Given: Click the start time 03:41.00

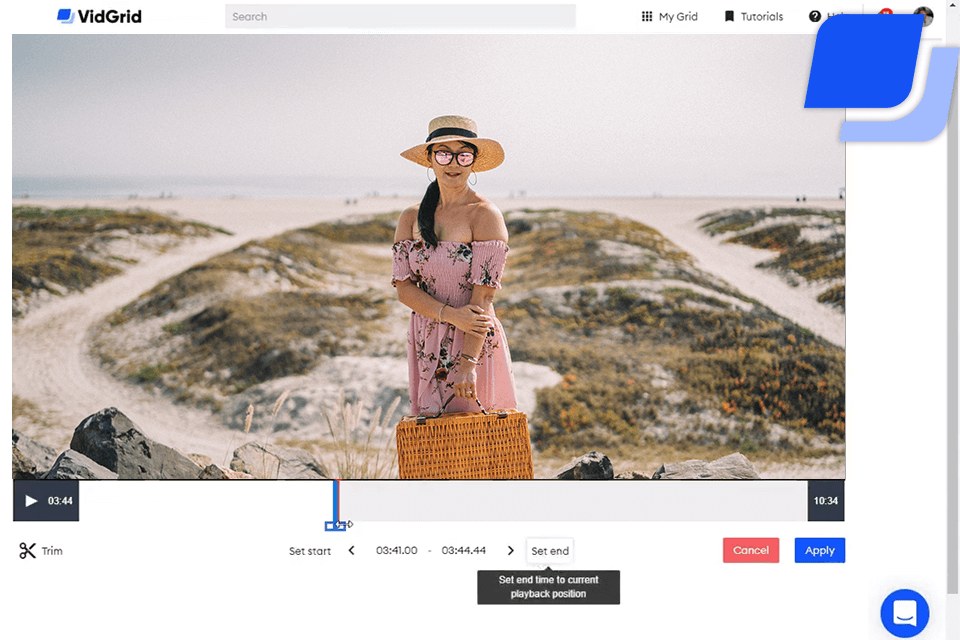Looking at the screenshot, I should [397, 551].
